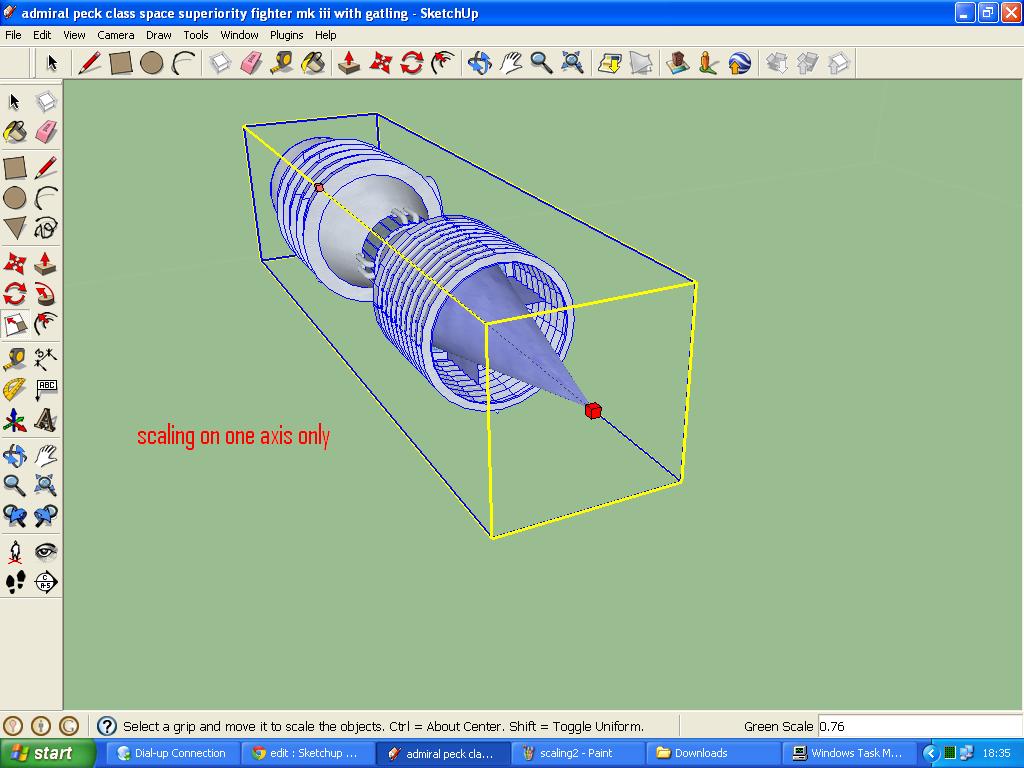Pick the Line pencil in horizontal toolbar
The image size is (1024, 768).
(x=89, y=63)
